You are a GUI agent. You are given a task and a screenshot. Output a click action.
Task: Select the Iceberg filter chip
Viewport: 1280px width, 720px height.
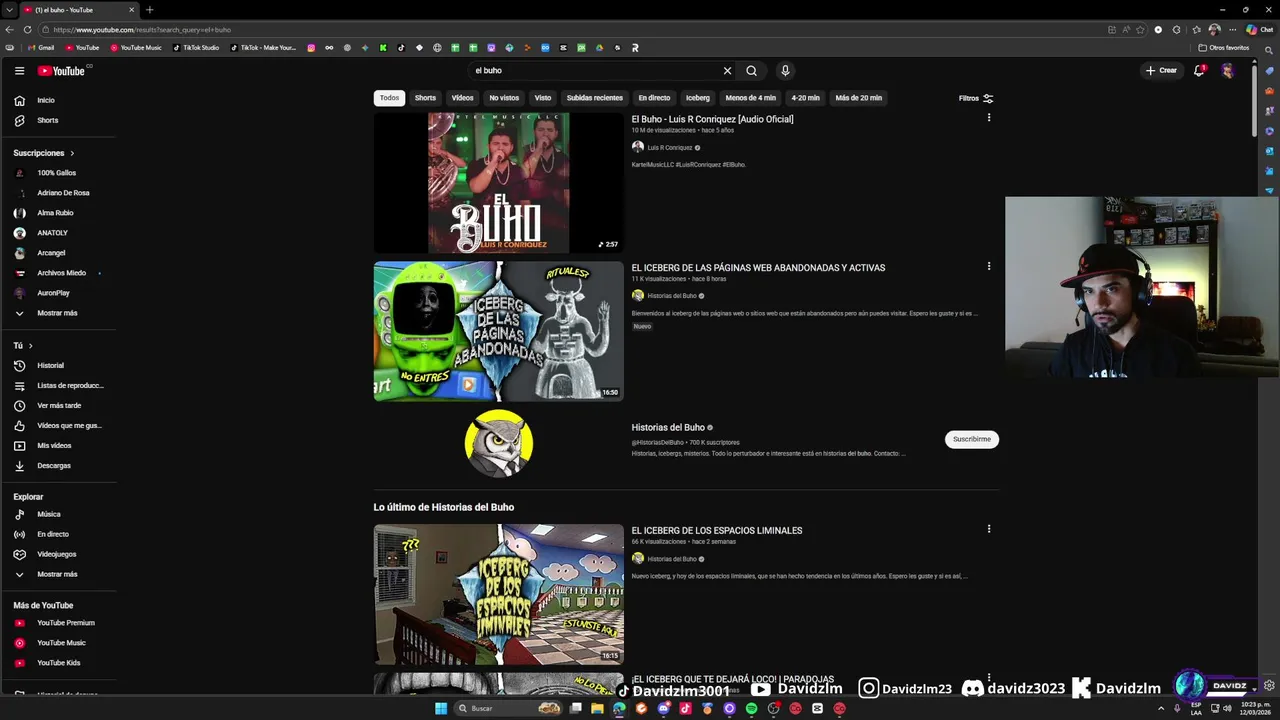(698, 98)
